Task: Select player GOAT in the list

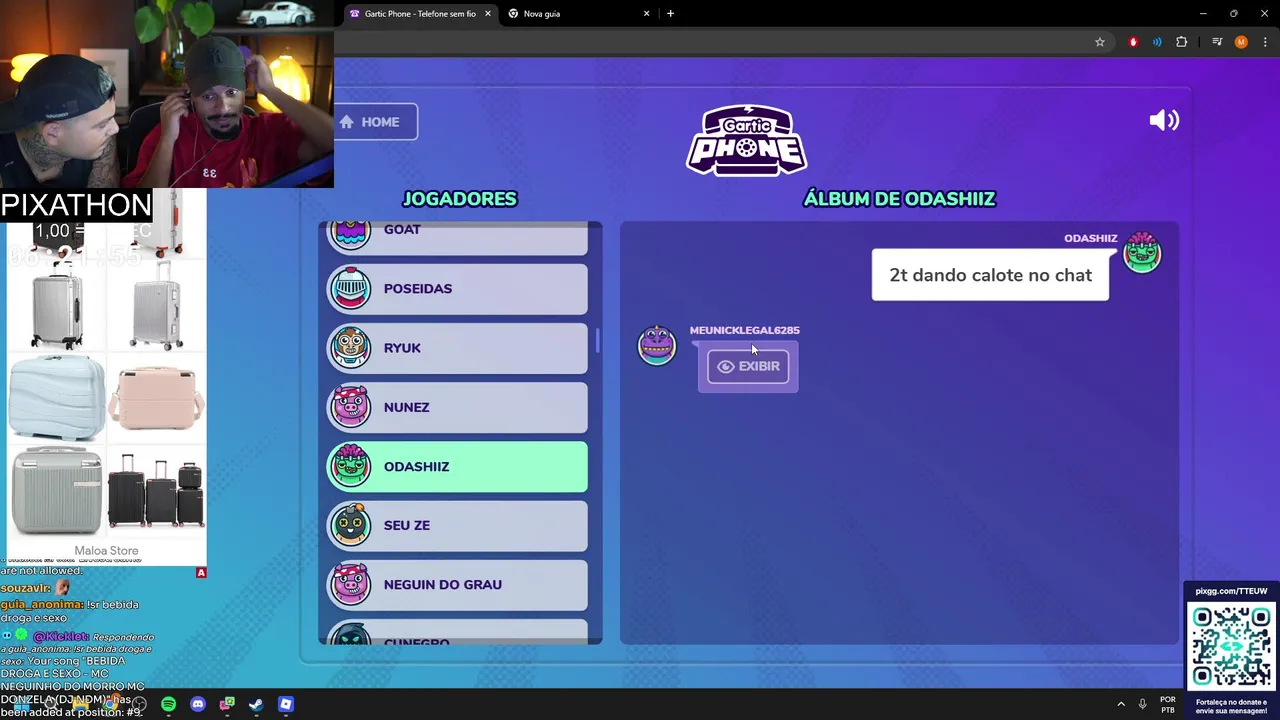Action: pos(458,236)
